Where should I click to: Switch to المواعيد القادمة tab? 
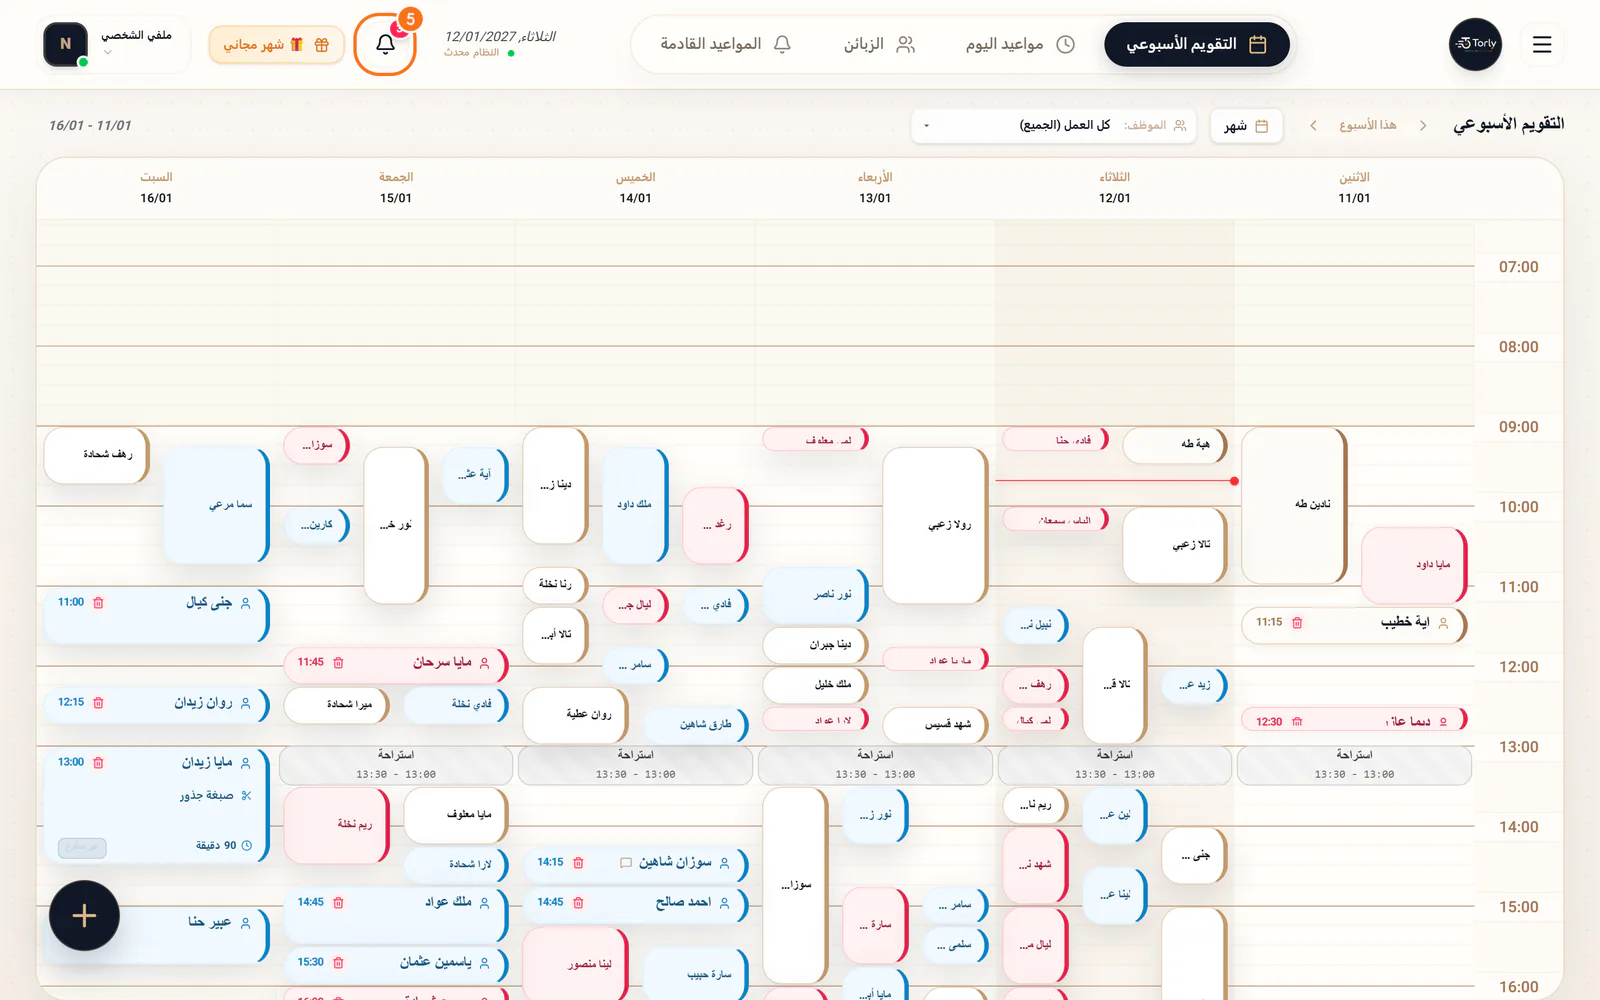[726, 44]
